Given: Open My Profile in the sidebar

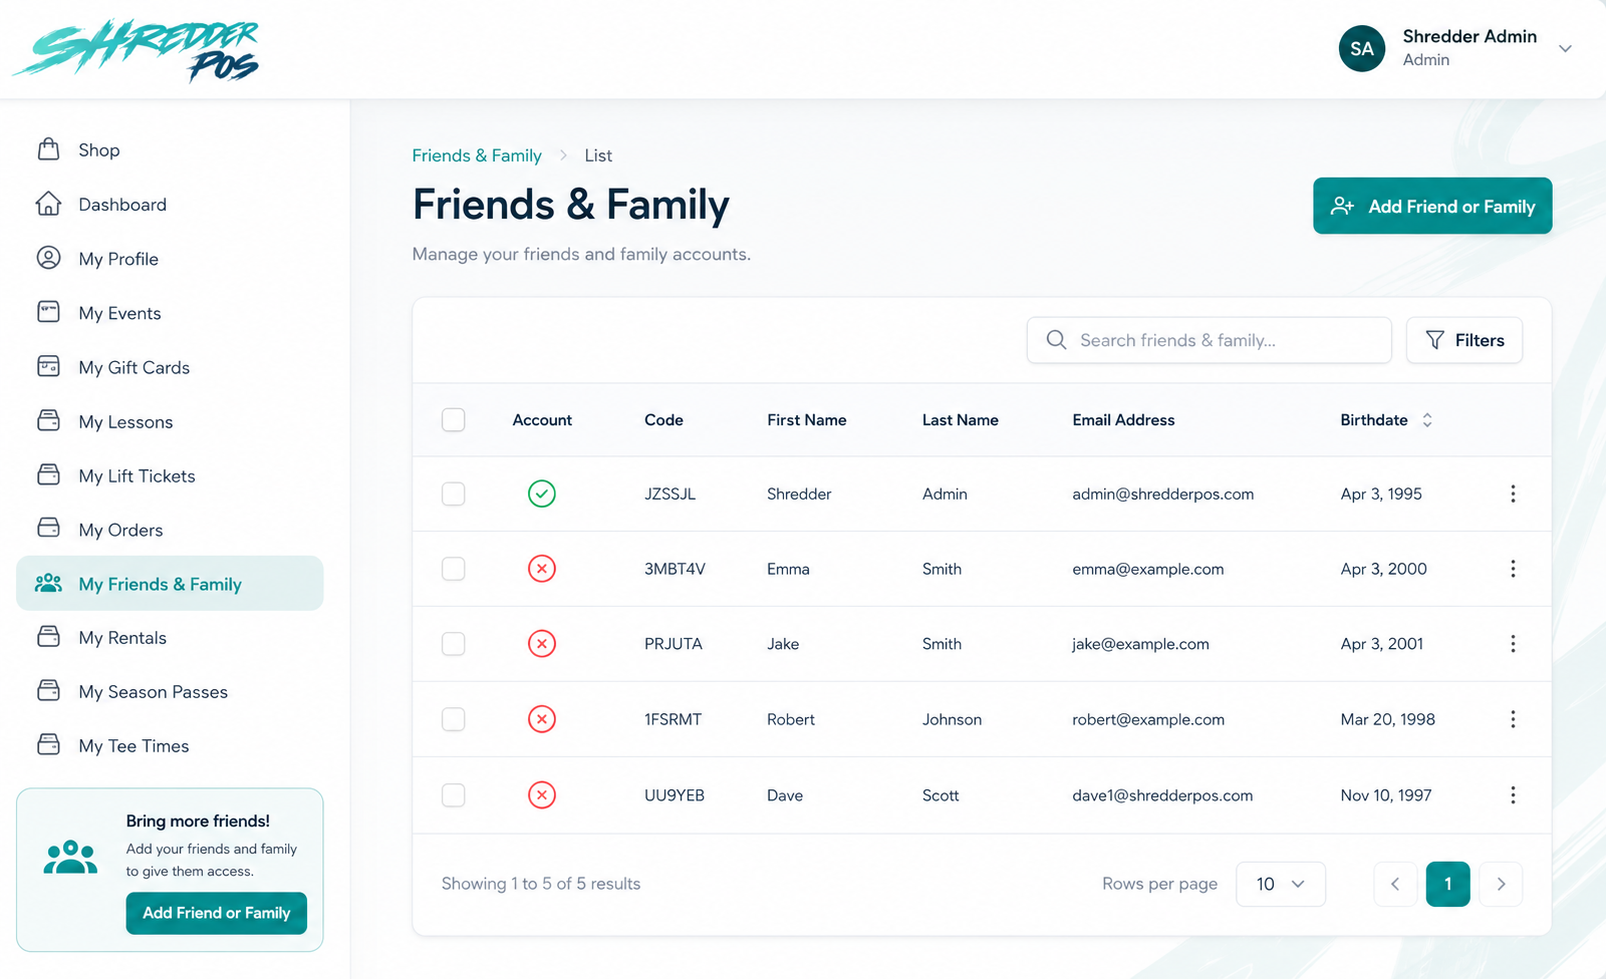Looking at the screenshot, I should coord(170,258).
